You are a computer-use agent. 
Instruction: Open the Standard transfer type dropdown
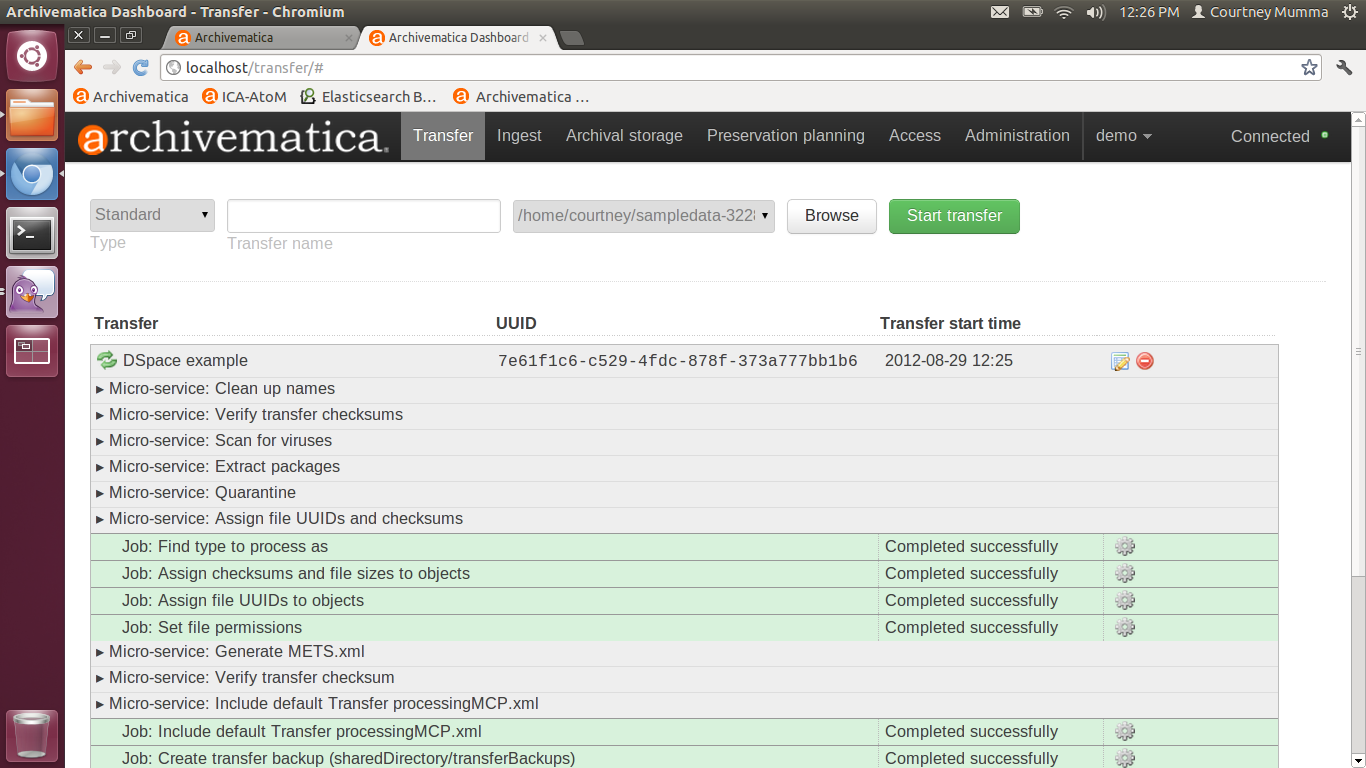click(152, 215)
